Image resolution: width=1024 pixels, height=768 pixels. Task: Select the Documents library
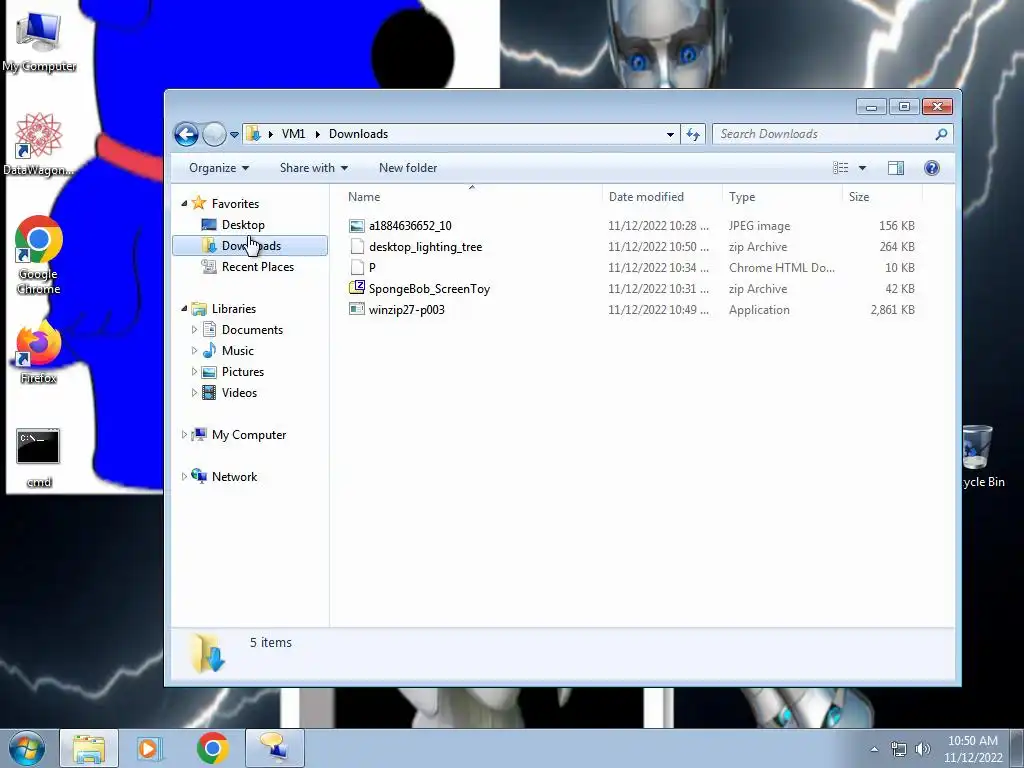coord(252,330)
